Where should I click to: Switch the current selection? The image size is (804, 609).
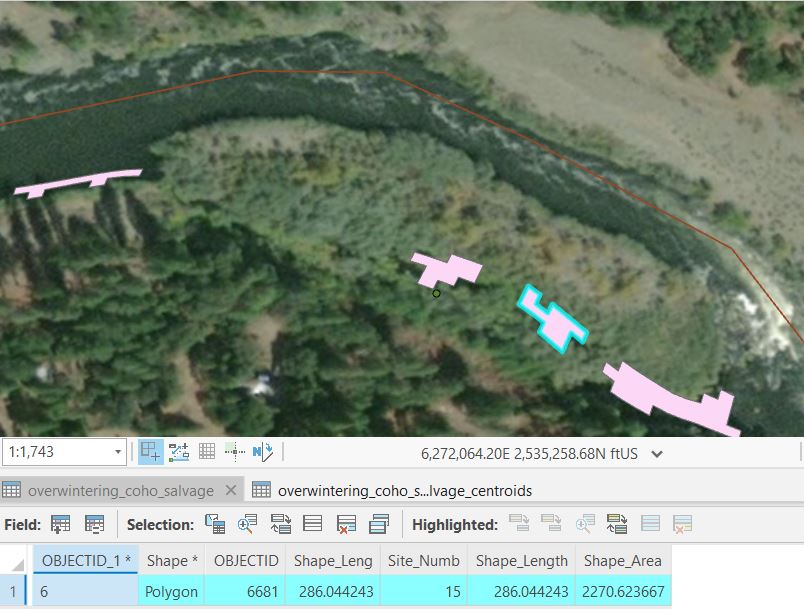point(280,524)
